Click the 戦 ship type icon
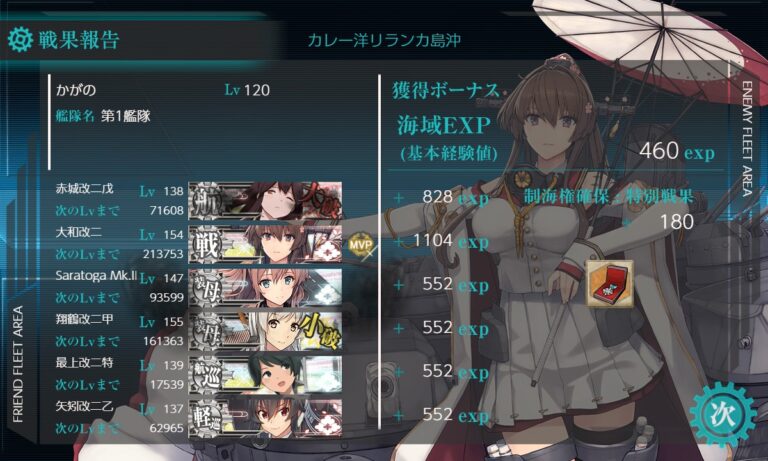This screenshot has width=768, height=461. (207, 244)
